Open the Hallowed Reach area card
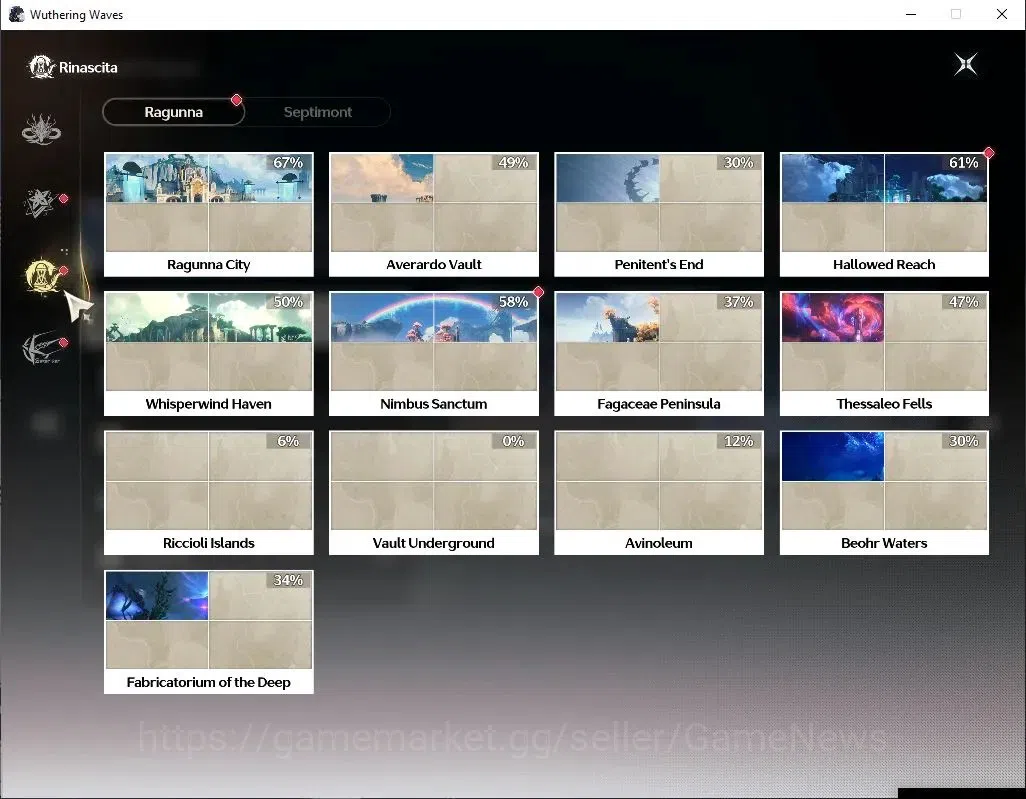 tap(884, 215)
